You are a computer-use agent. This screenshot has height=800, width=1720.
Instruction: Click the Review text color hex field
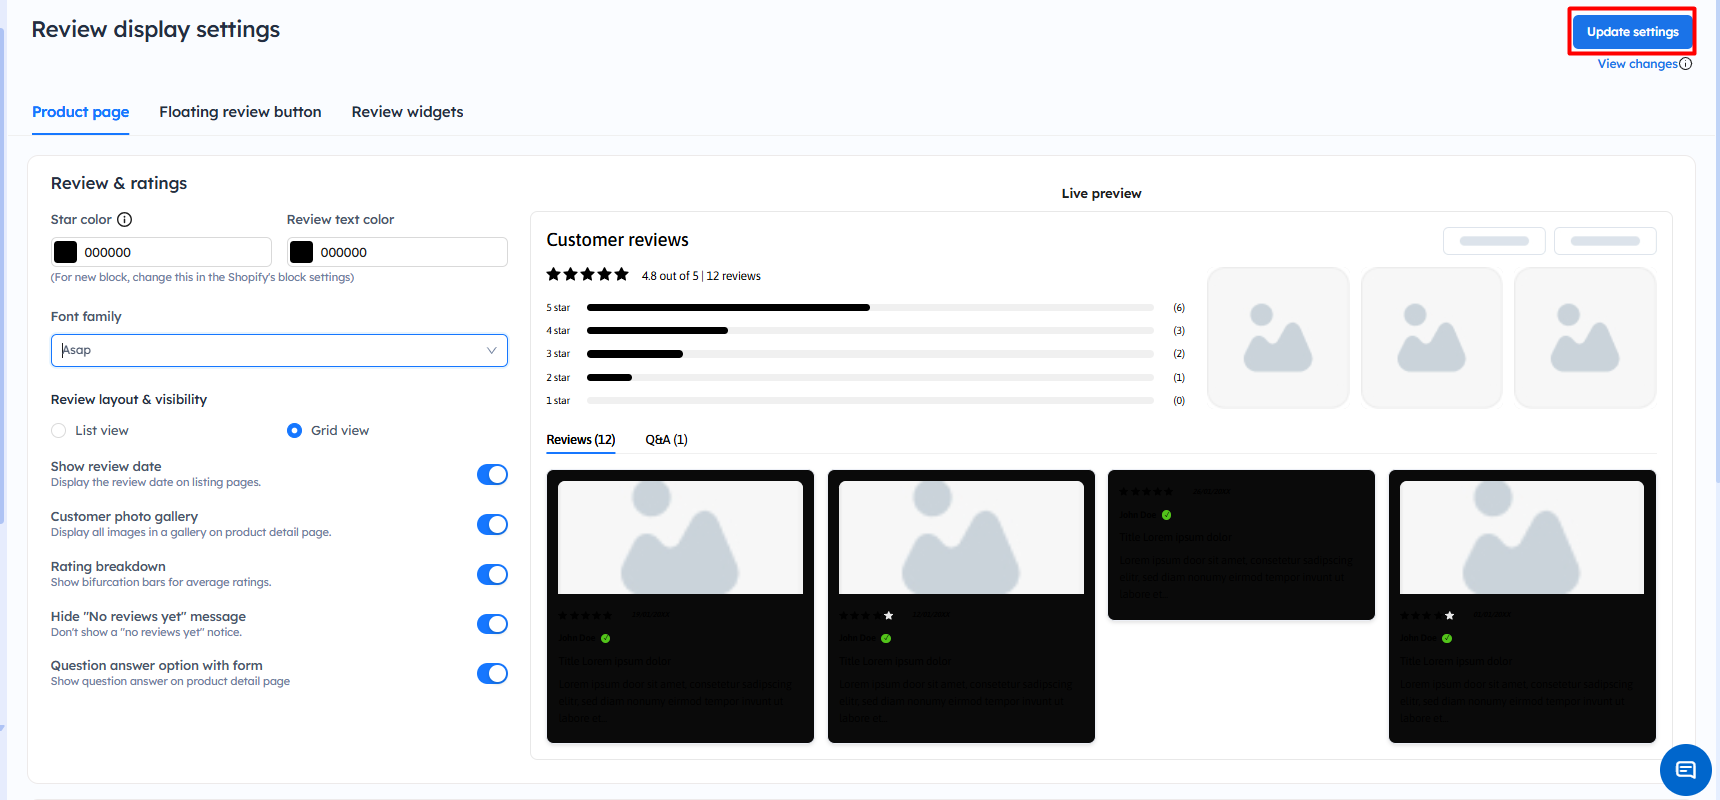click(x=410, y=252)
